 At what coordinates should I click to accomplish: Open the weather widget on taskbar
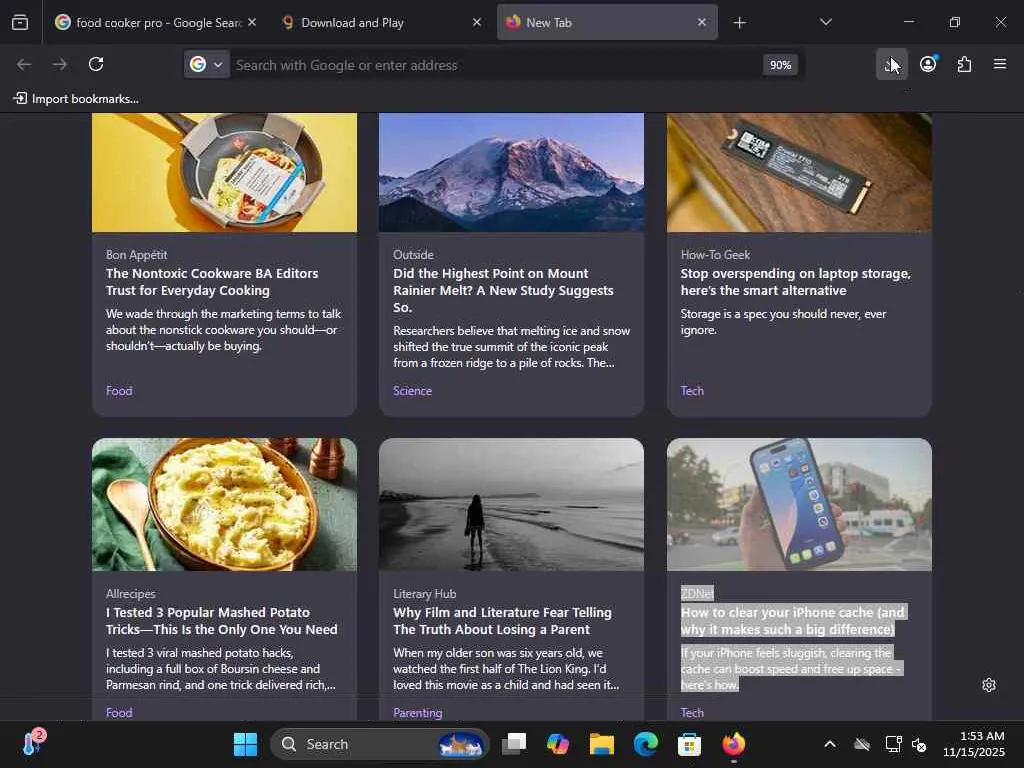pos(33,743)
